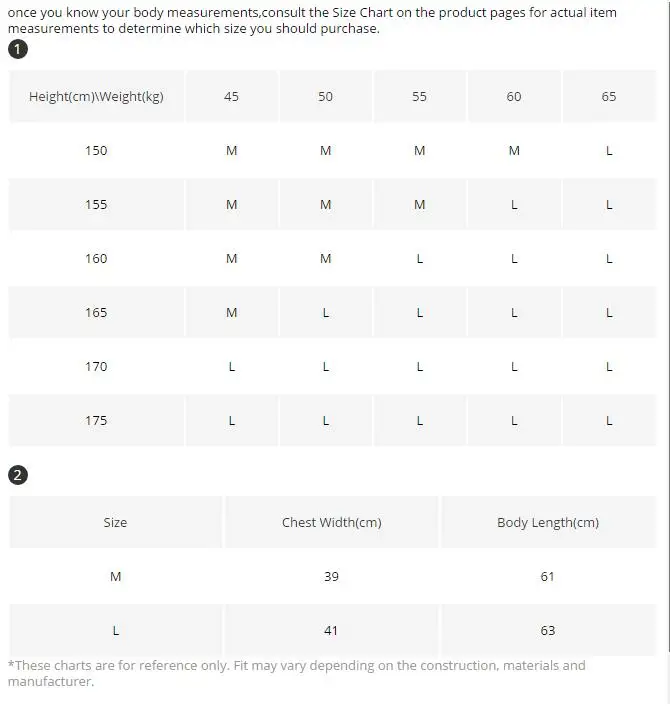
Task: Click the body length value 61
Action: 548,576
